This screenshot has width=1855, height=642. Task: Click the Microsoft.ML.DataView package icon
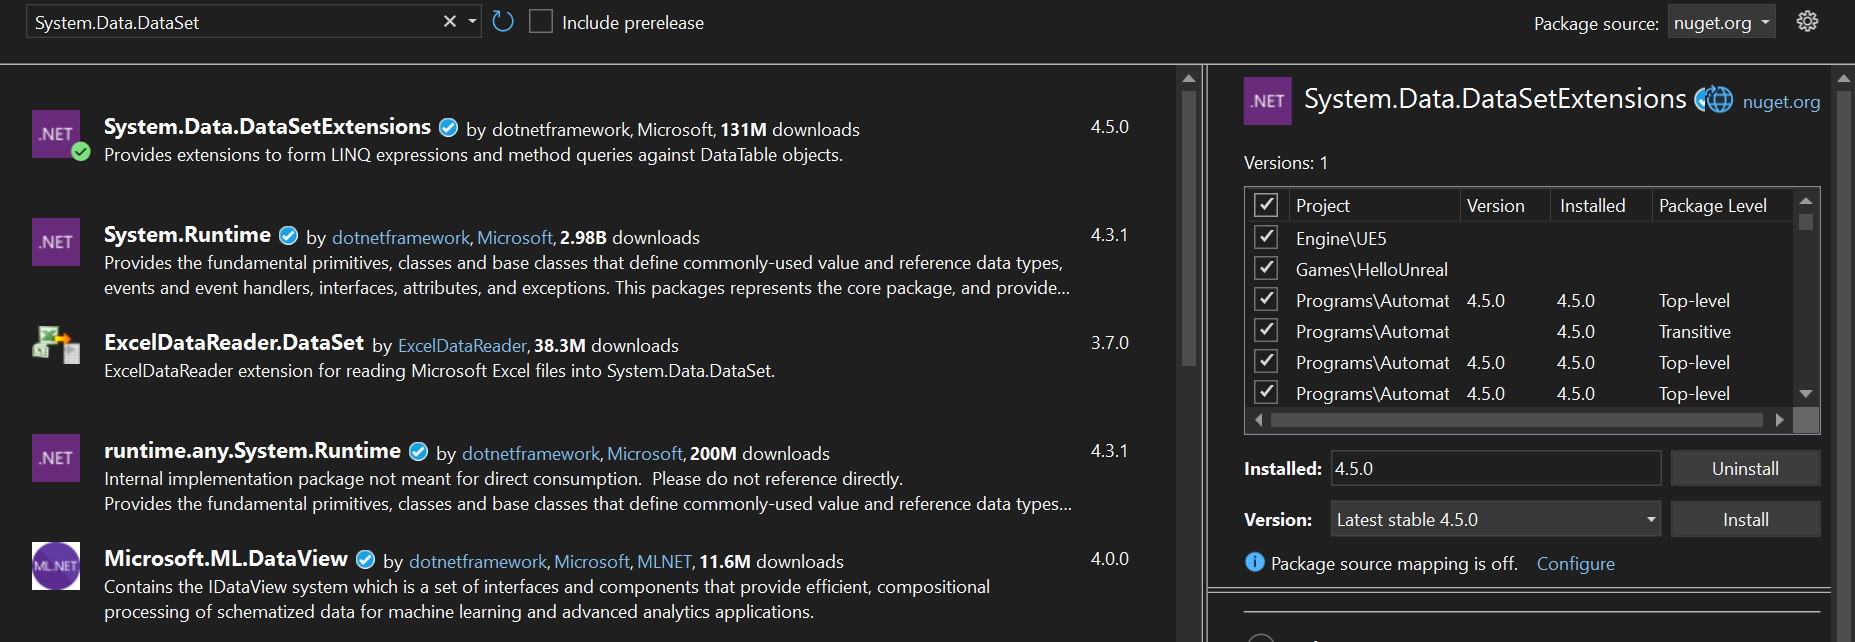click(56, 566)
